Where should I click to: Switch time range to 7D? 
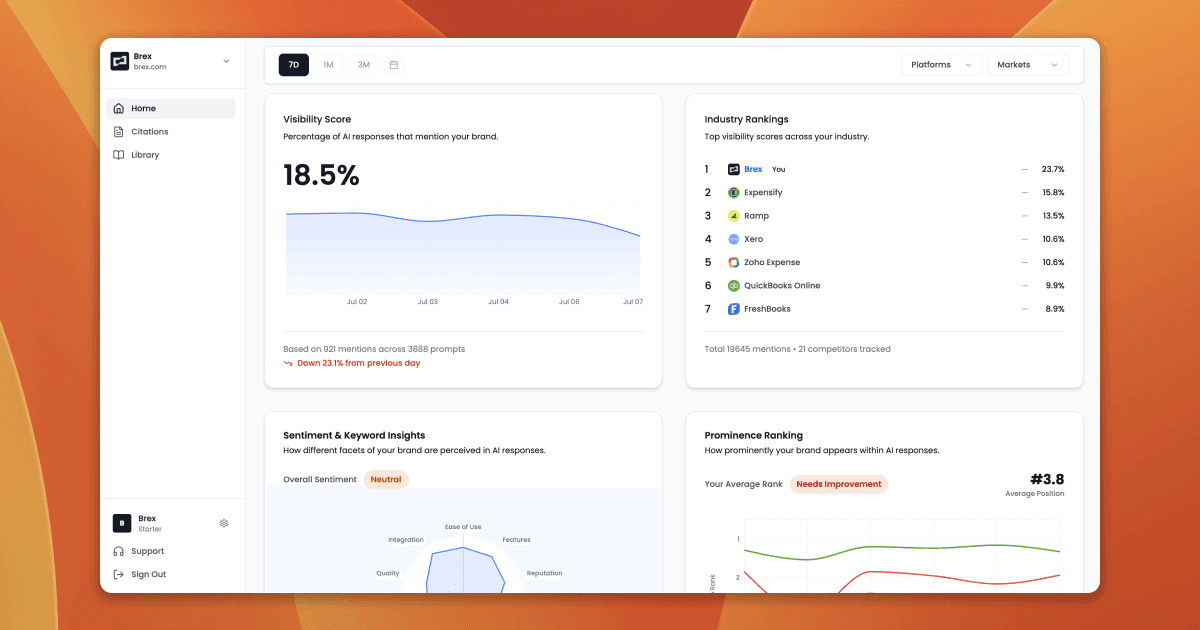[293, 65]
